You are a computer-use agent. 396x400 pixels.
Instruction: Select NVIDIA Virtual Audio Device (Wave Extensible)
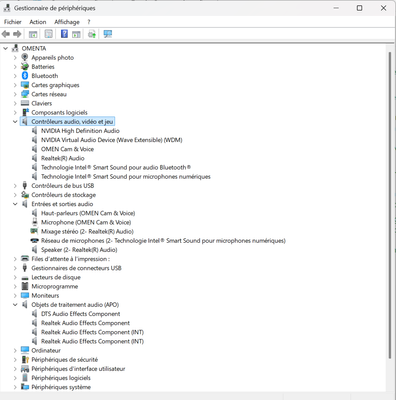(111, 140)
